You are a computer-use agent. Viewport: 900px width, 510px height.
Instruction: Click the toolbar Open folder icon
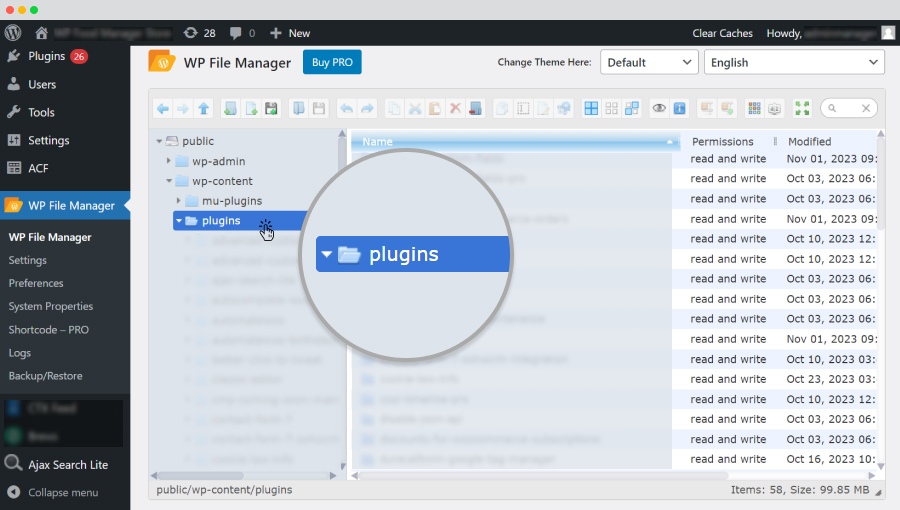(x=299, y=108)
